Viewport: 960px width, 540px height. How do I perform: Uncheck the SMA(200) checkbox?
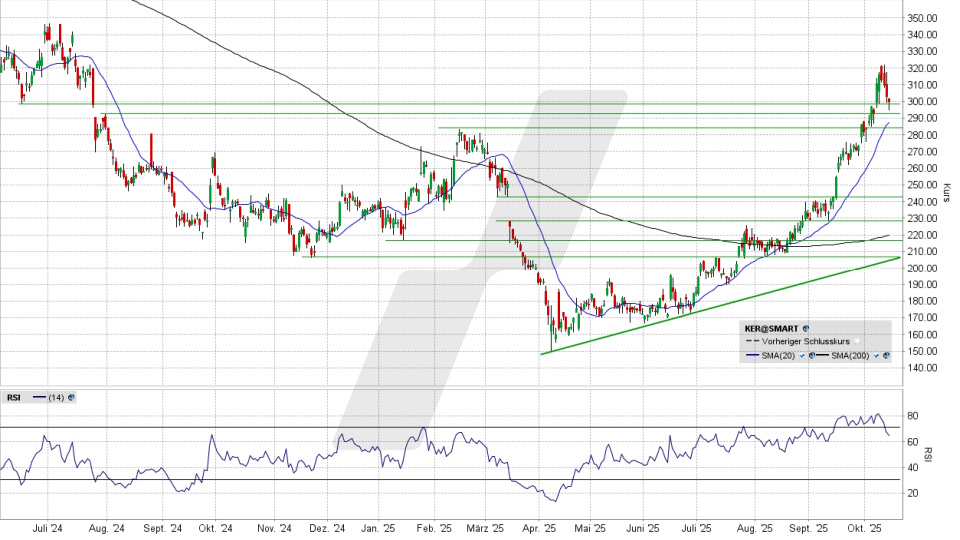tap(876, 355)
